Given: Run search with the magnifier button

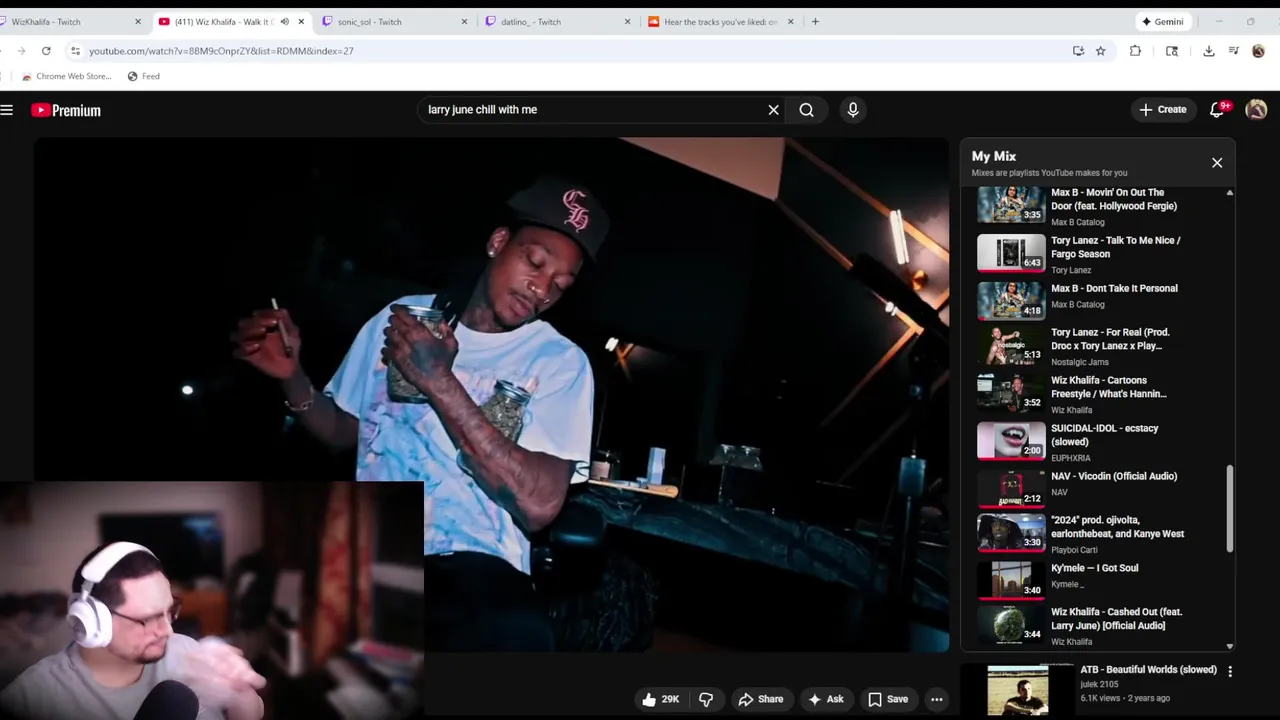Looking at the screenshot, I should click(806, 110).
